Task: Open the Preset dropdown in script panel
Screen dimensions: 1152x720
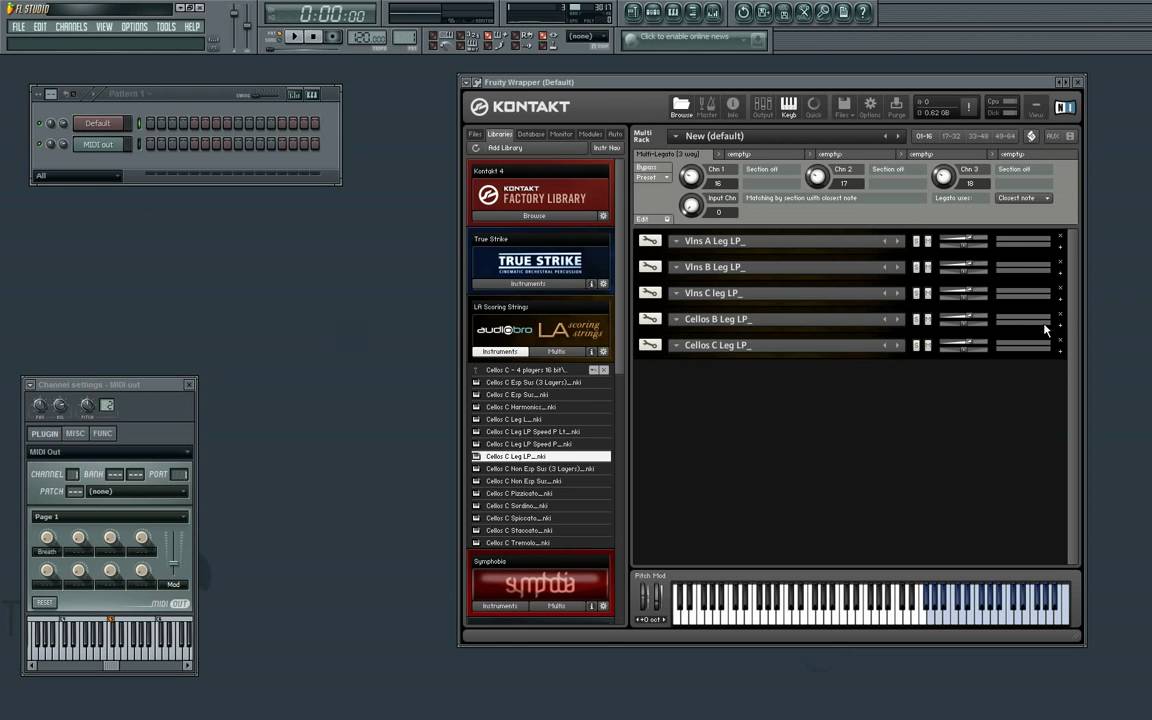Action: (653, 177)
